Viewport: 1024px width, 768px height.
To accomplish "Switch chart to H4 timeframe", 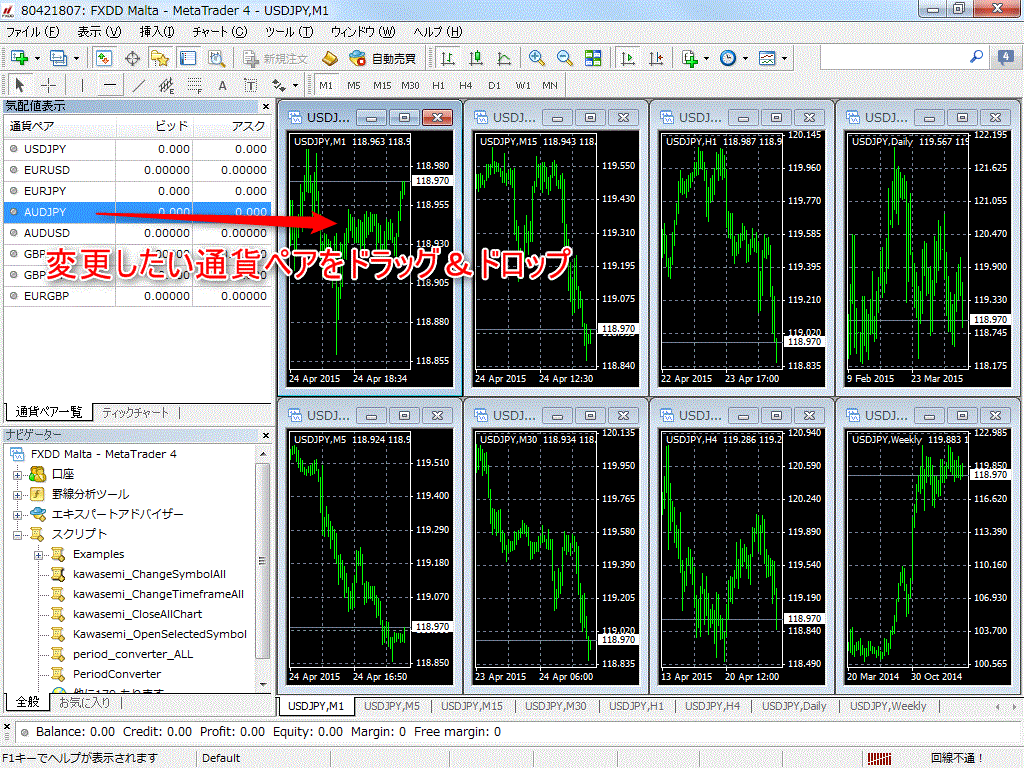I will pos(466,85).
